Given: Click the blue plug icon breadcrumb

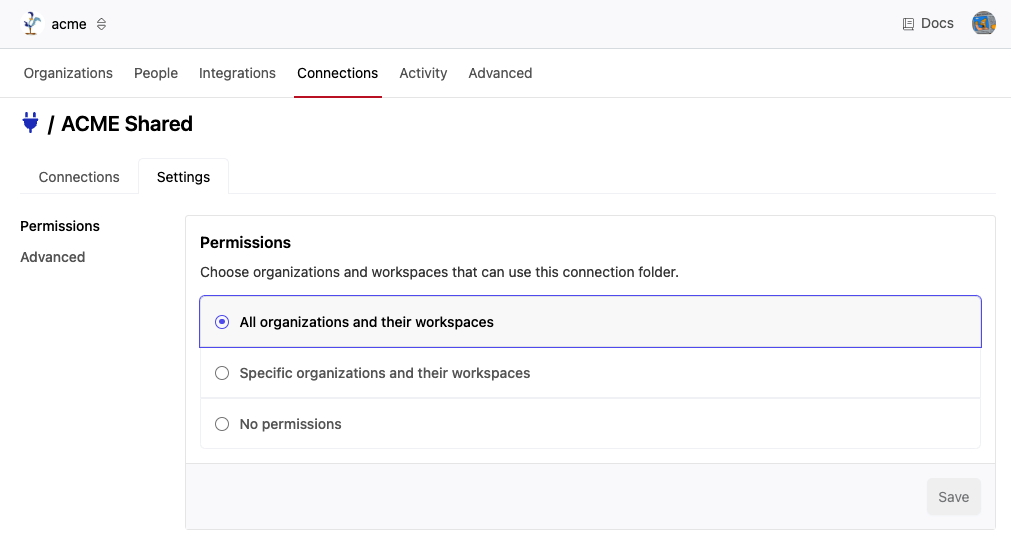Looking at the screenshot, I should [30, 123].
